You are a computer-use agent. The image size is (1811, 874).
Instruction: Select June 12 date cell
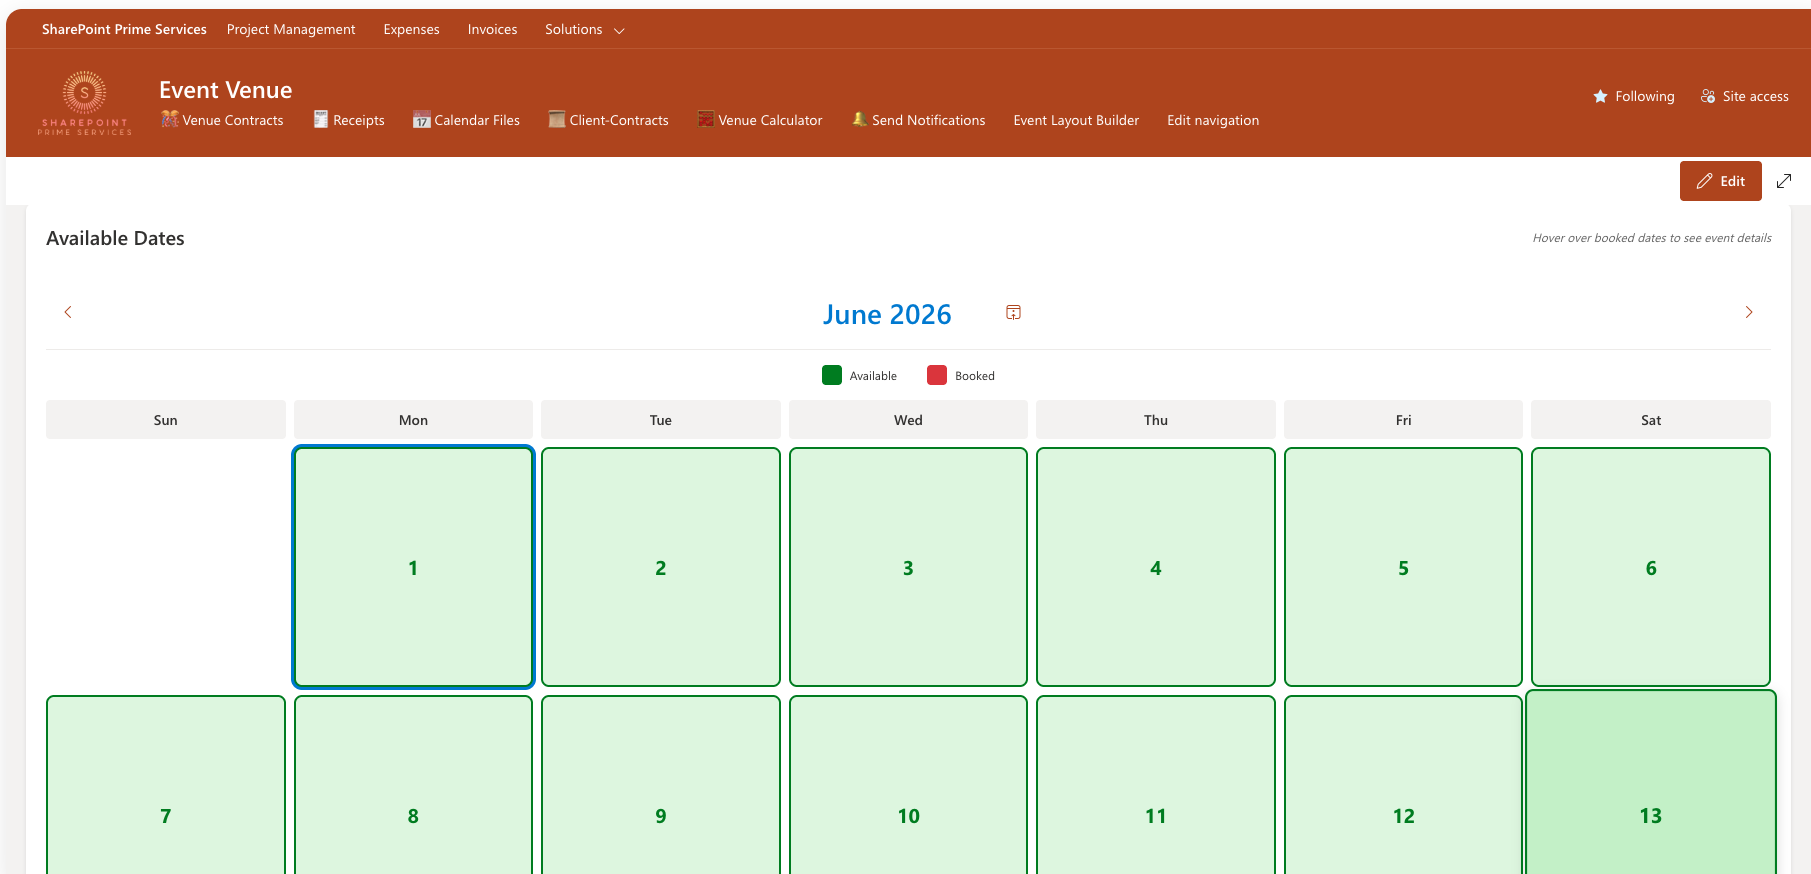tap(1403, 785)
